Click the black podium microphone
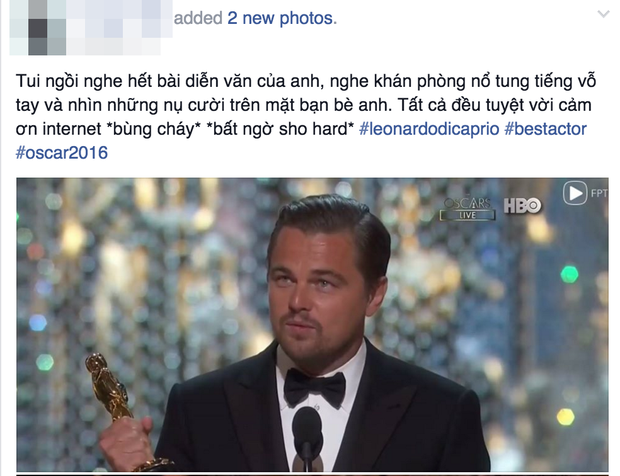620x476 pixels. click(307, 437)
